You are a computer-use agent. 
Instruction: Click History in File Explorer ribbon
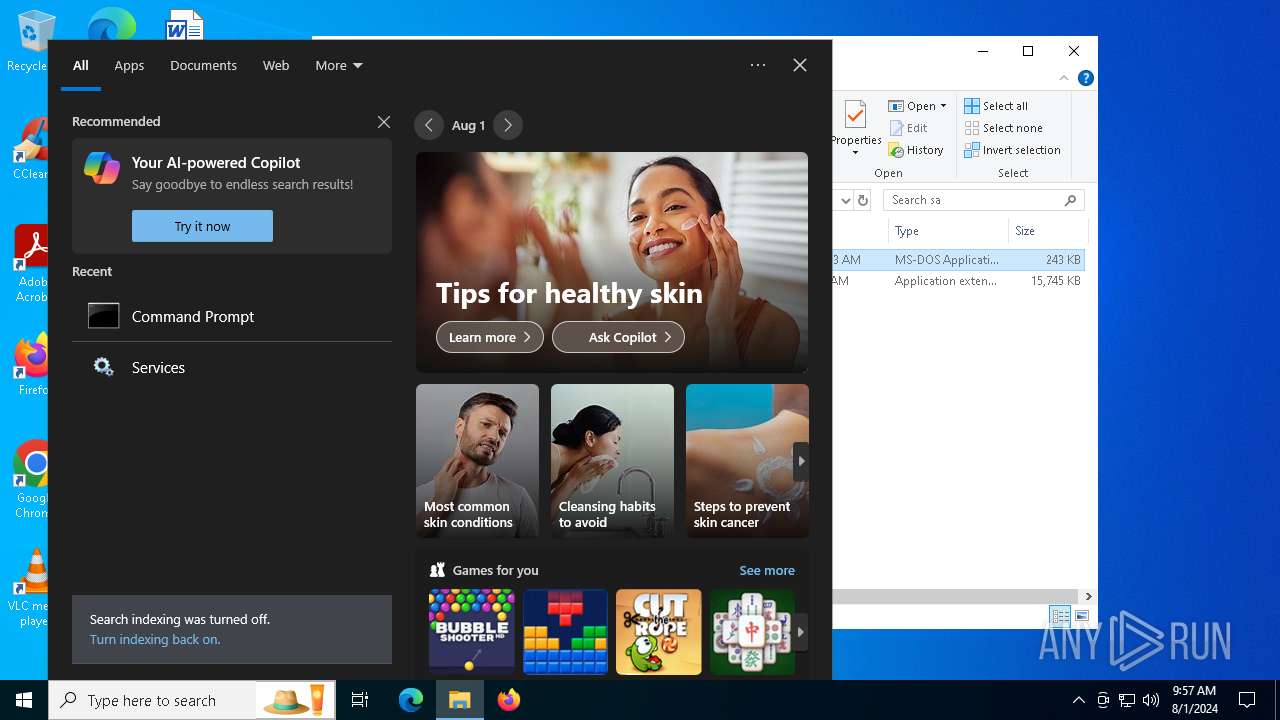point(916,150)
